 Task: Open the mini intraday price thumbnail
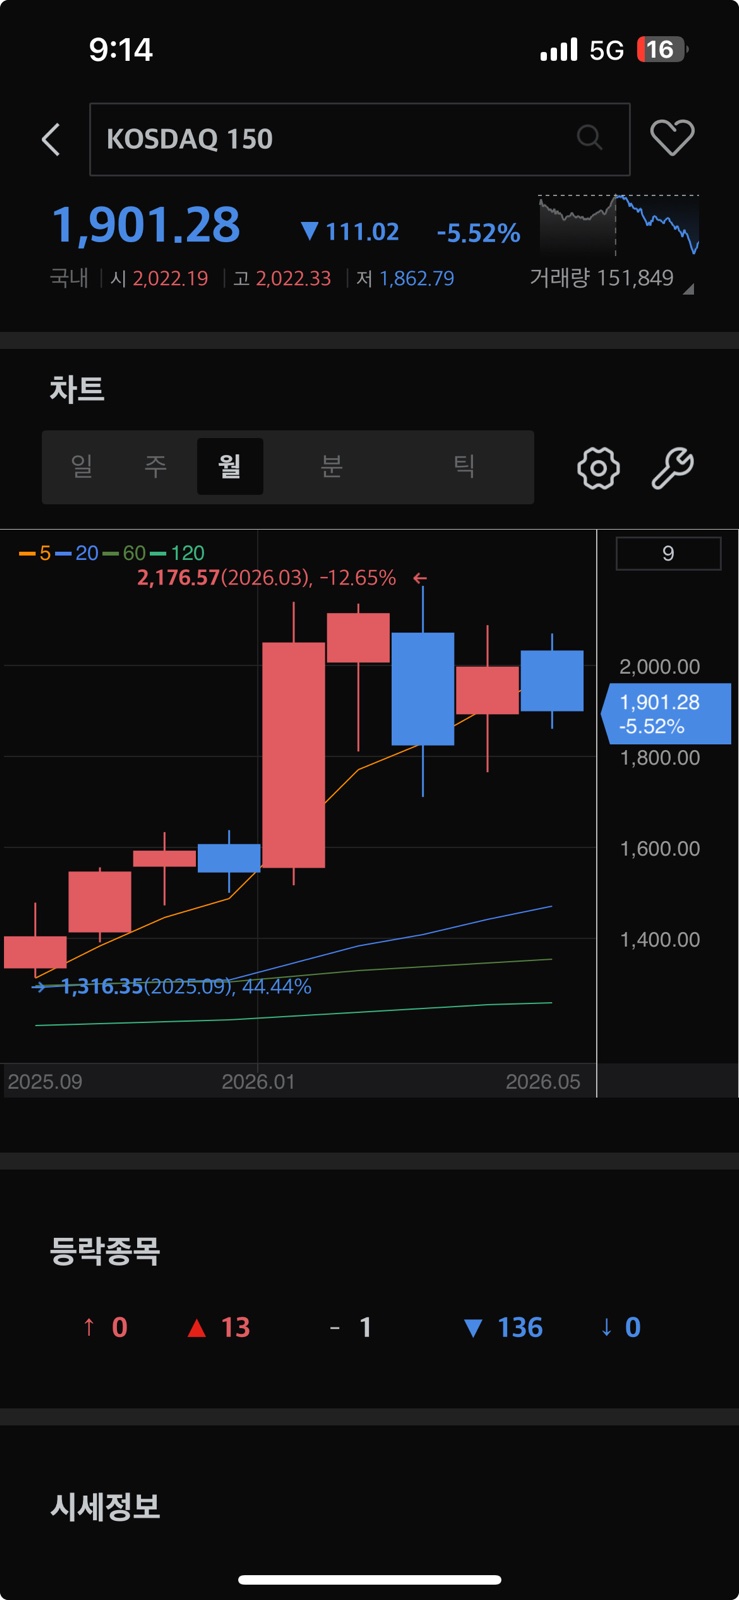[619, 225]
